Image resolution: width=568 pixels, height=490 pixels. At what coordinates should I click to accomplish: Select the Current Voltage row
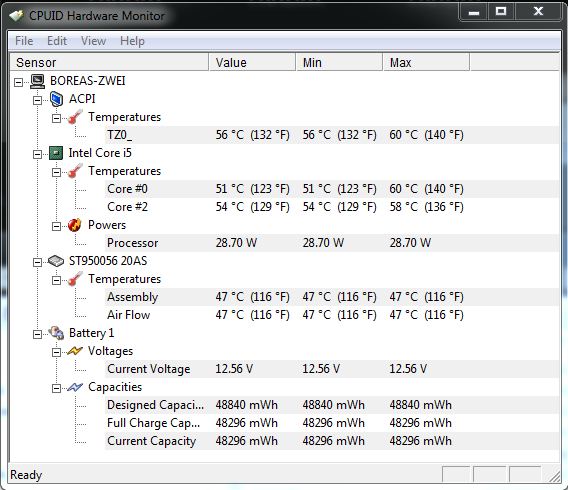tap(331, 369)
